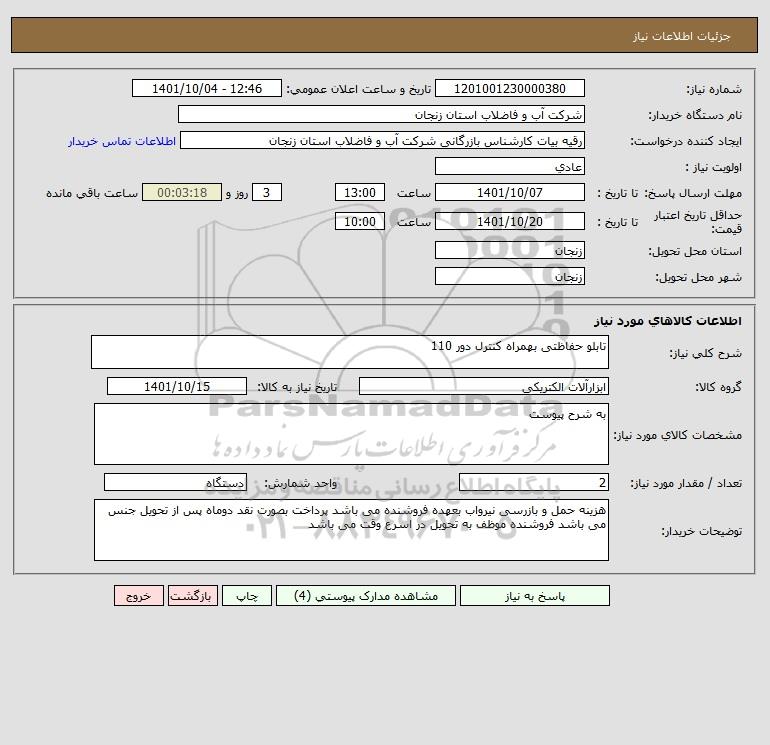Click the validity time field 10:00
The height and width of the screenshot is (745, 770).
coord(360,221)
